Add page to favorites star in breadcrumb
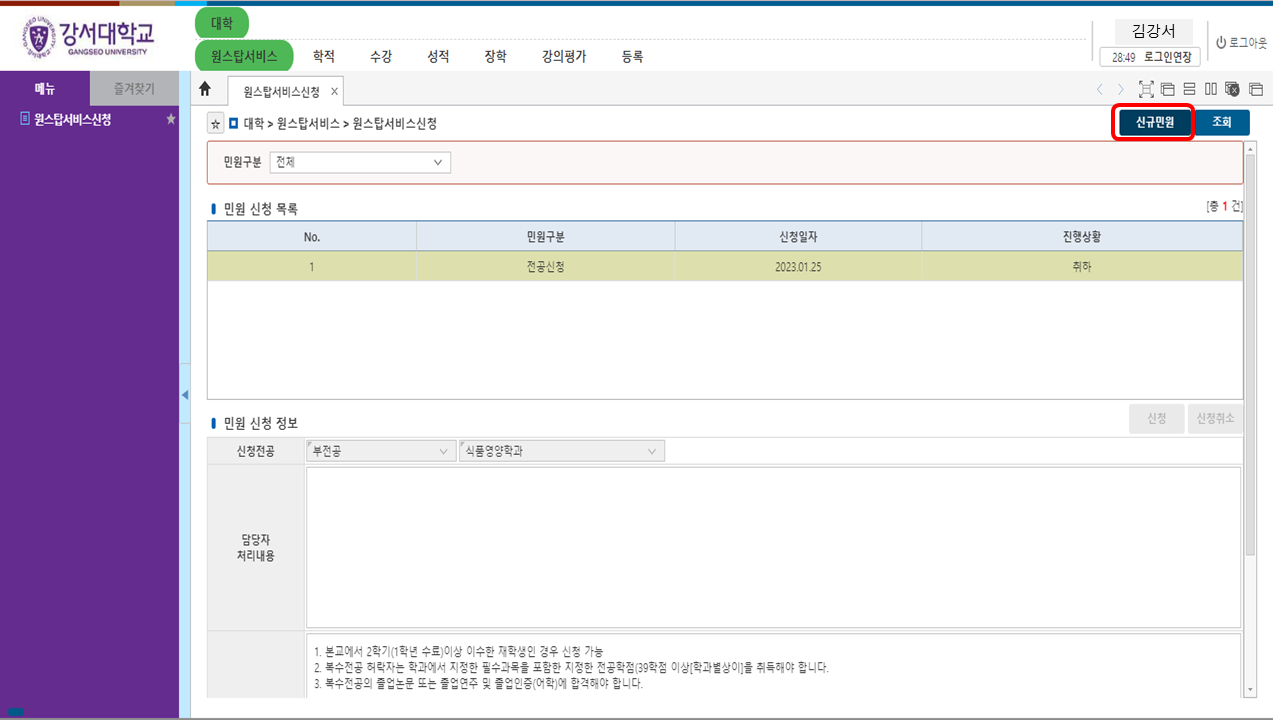 coord(215,124)
